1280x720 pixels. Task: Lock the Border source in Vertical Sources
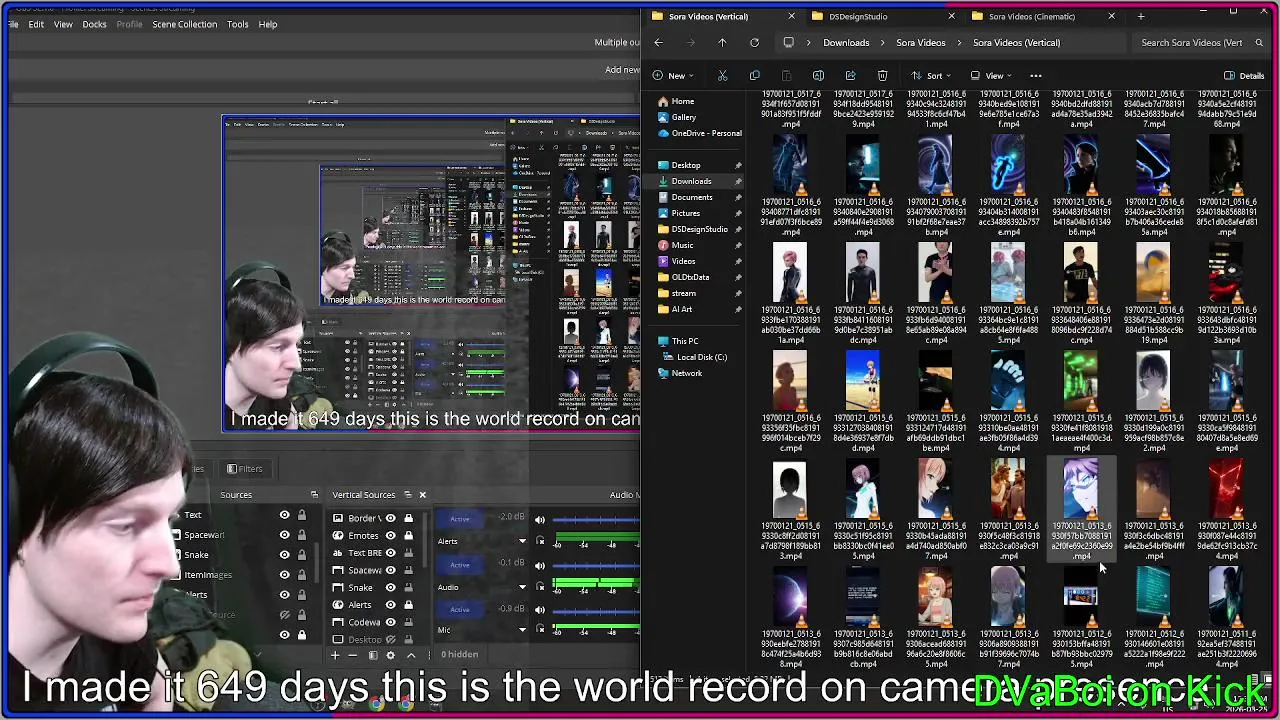[x=408, y=518]
